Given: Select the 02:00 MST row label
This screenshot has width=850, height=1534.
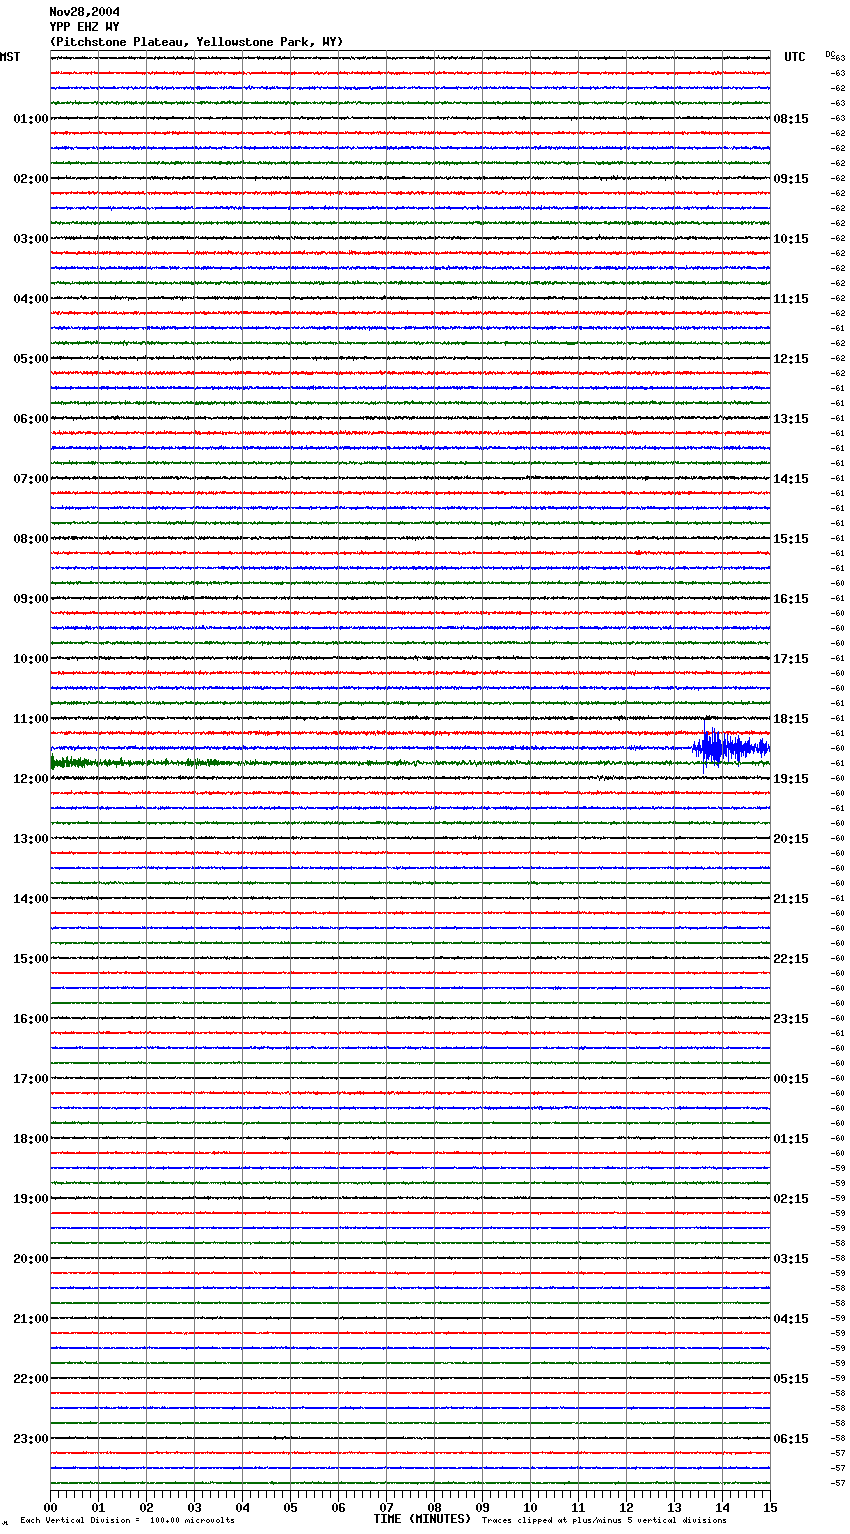Looking at the screenshot, I should tap(31, 179).
